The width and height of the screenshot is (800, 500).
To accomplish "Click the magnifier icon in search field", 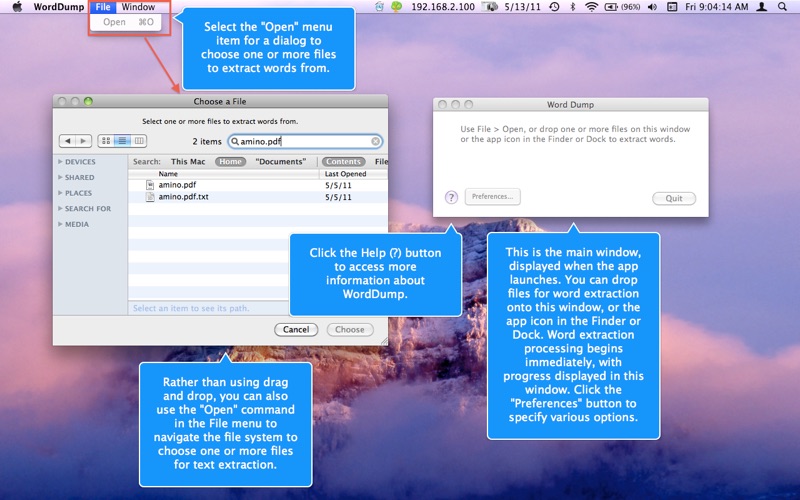I will pyautogui.click(x=235, y=141).
